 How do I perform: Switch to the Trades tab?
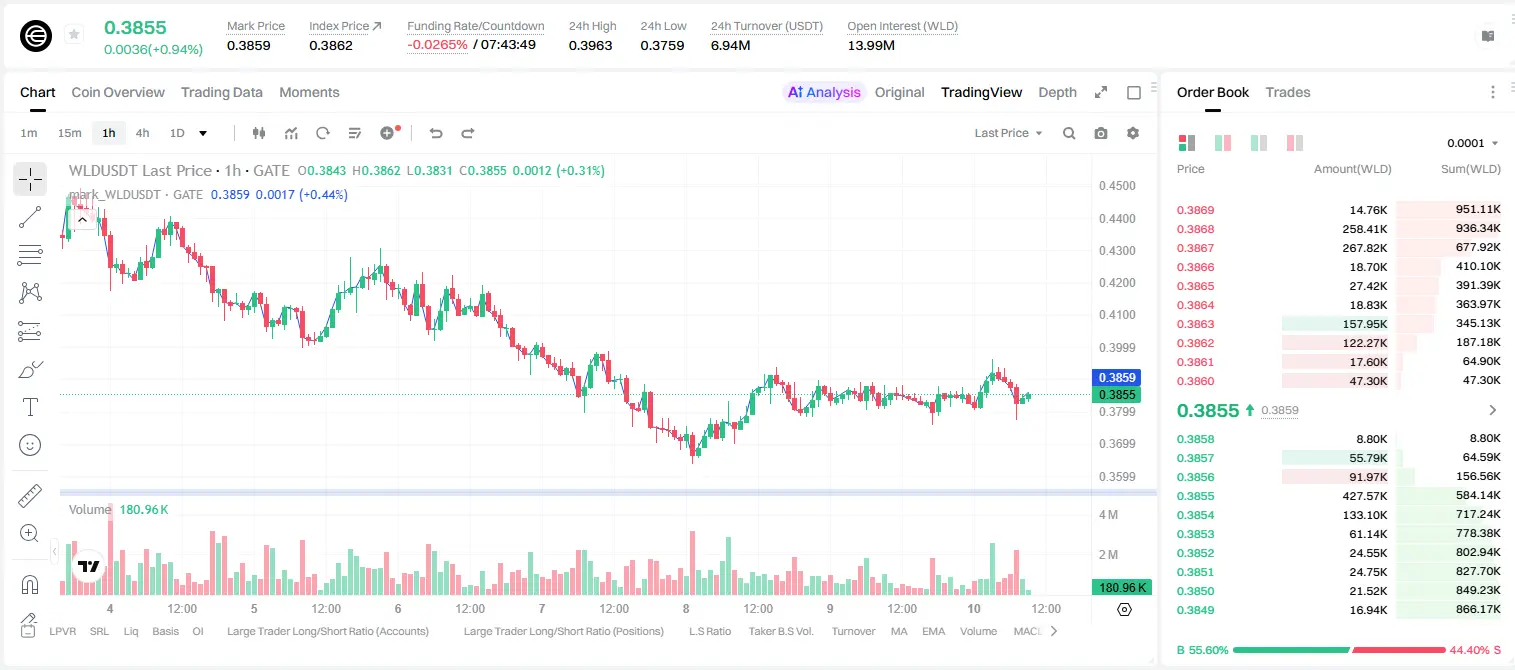pyautogui.click(x=1287, y=92)
